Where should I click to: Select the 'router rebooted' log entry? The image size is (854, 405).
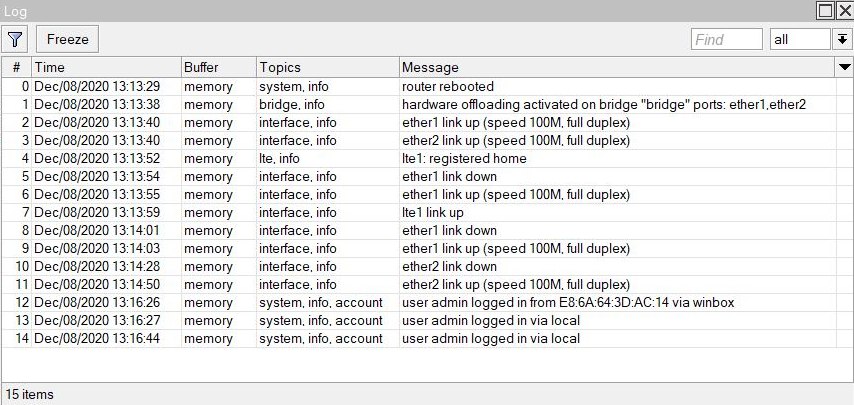(x=419, y=87)
